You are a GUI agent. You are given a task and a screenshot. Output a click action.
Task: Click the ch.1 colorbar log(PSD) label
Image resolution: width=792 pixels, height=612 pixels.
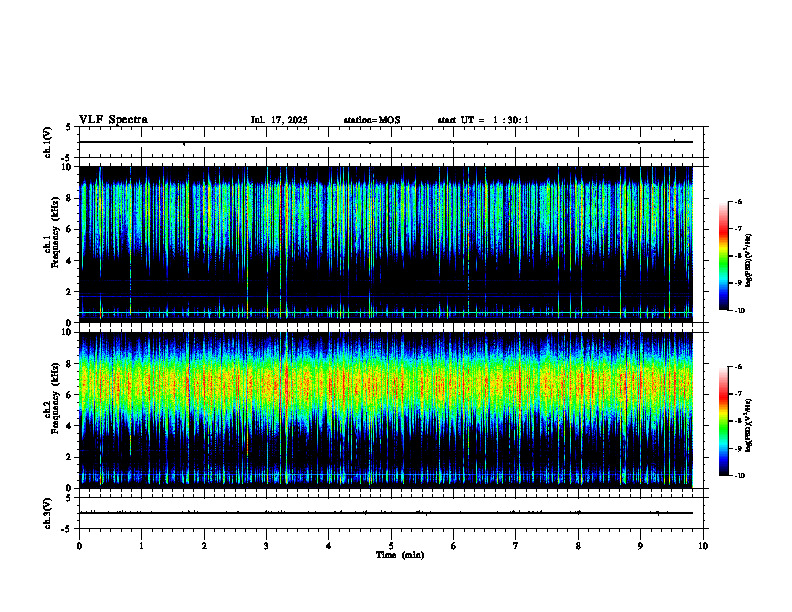748,260
